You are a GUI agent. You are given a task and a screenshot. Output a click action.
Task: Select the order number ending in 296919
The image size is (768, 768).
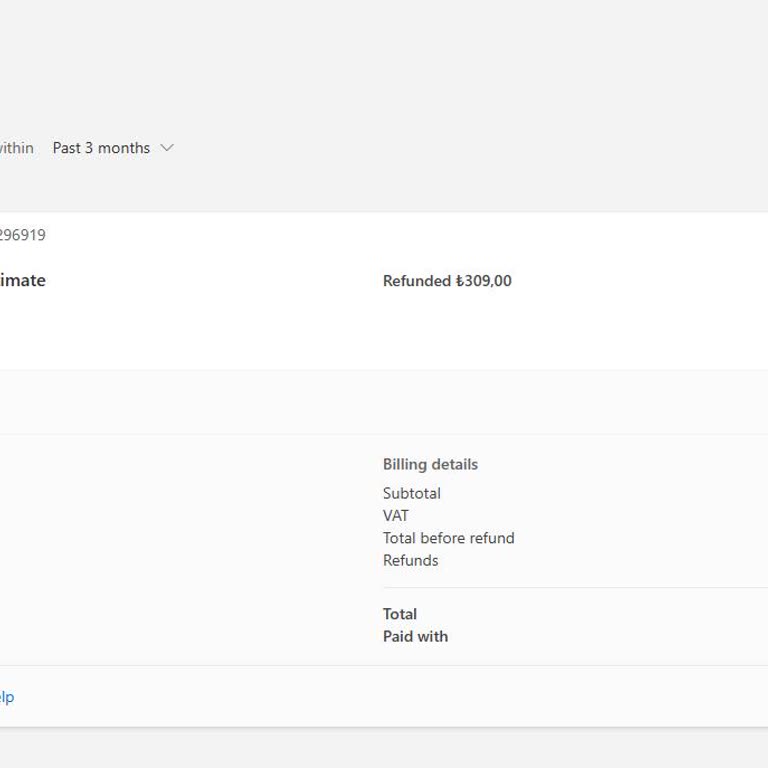(x=22, y=235)
